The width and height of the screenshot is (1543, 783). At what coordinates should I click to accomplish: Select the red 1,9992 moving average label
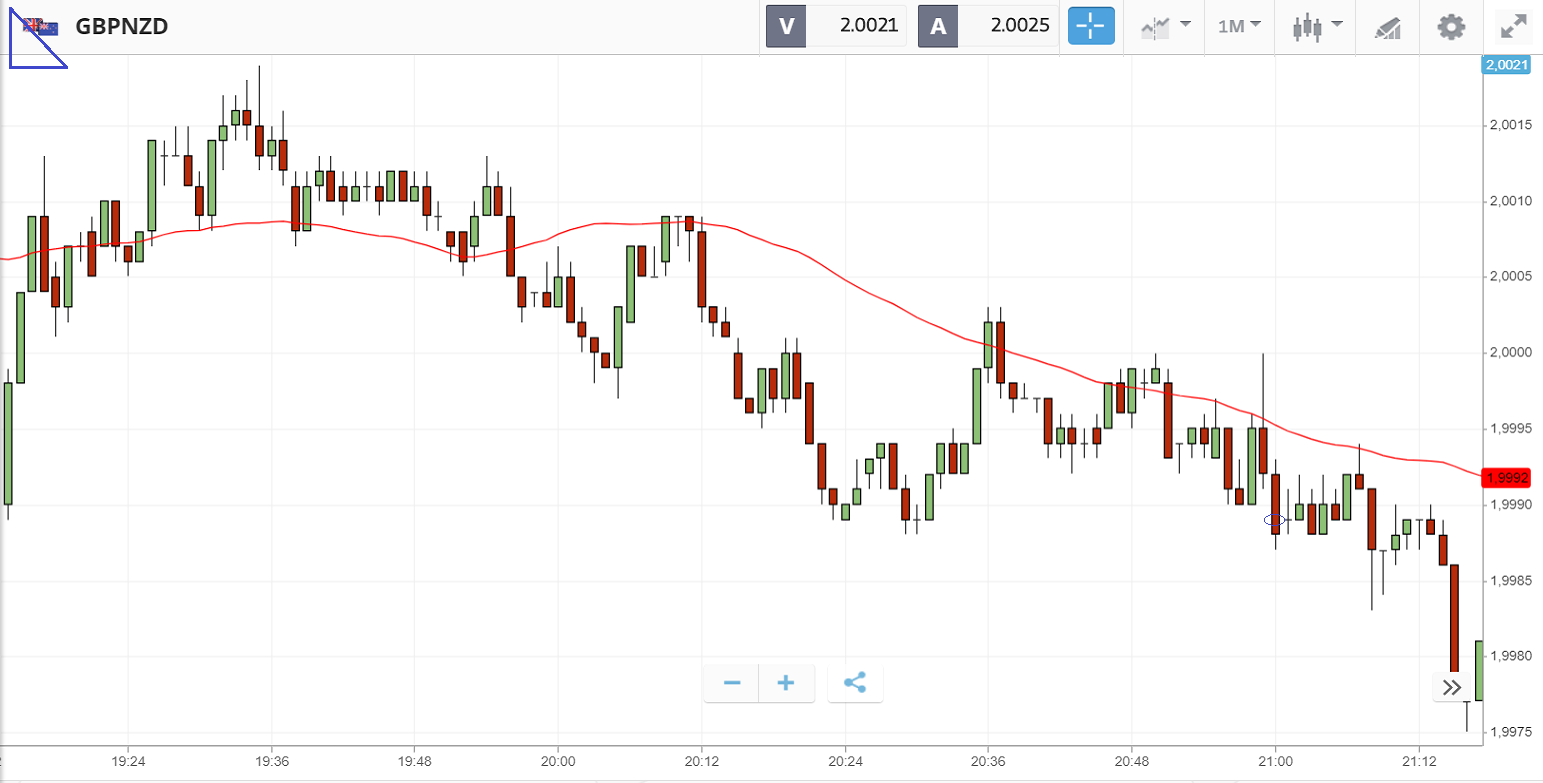1507,477
